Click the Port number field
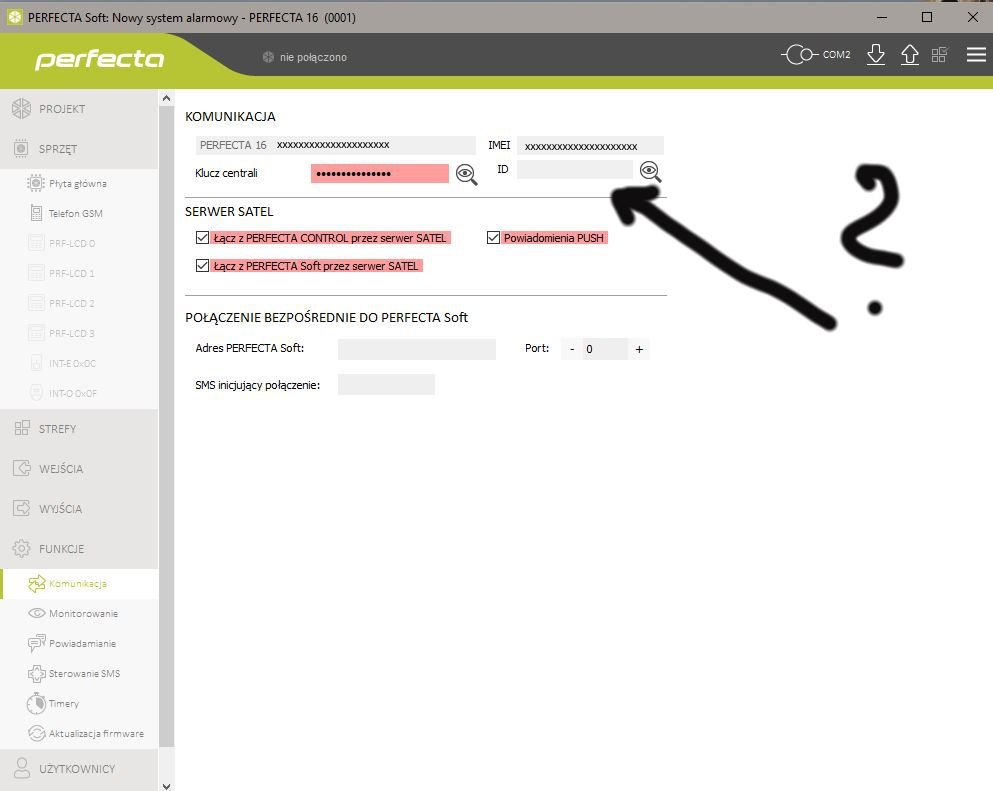The height and width of the screenshot is (791, 993). pos(605,349)
